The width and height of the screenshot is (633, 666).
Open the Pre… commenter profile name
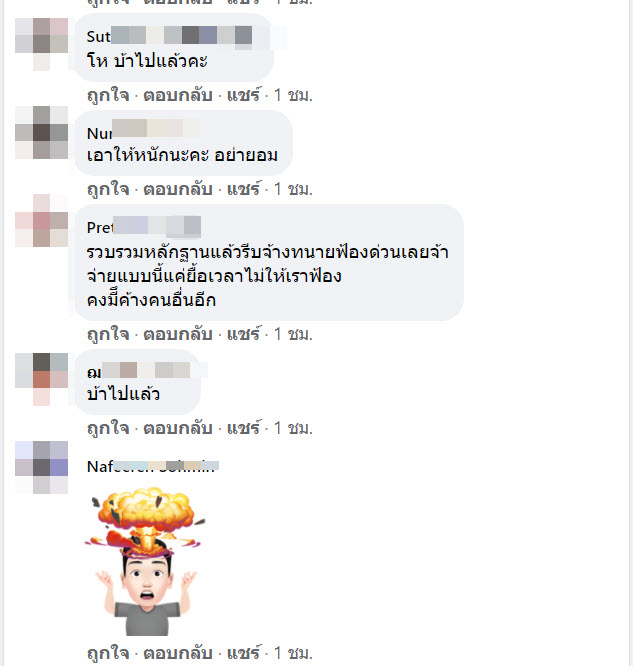pos(144,227)
